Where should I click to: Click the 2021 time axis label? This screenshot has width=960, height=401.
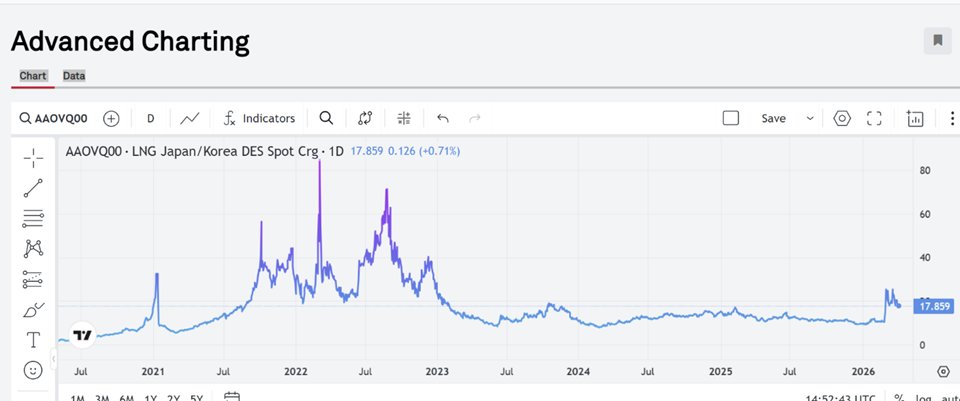point(153,372)
